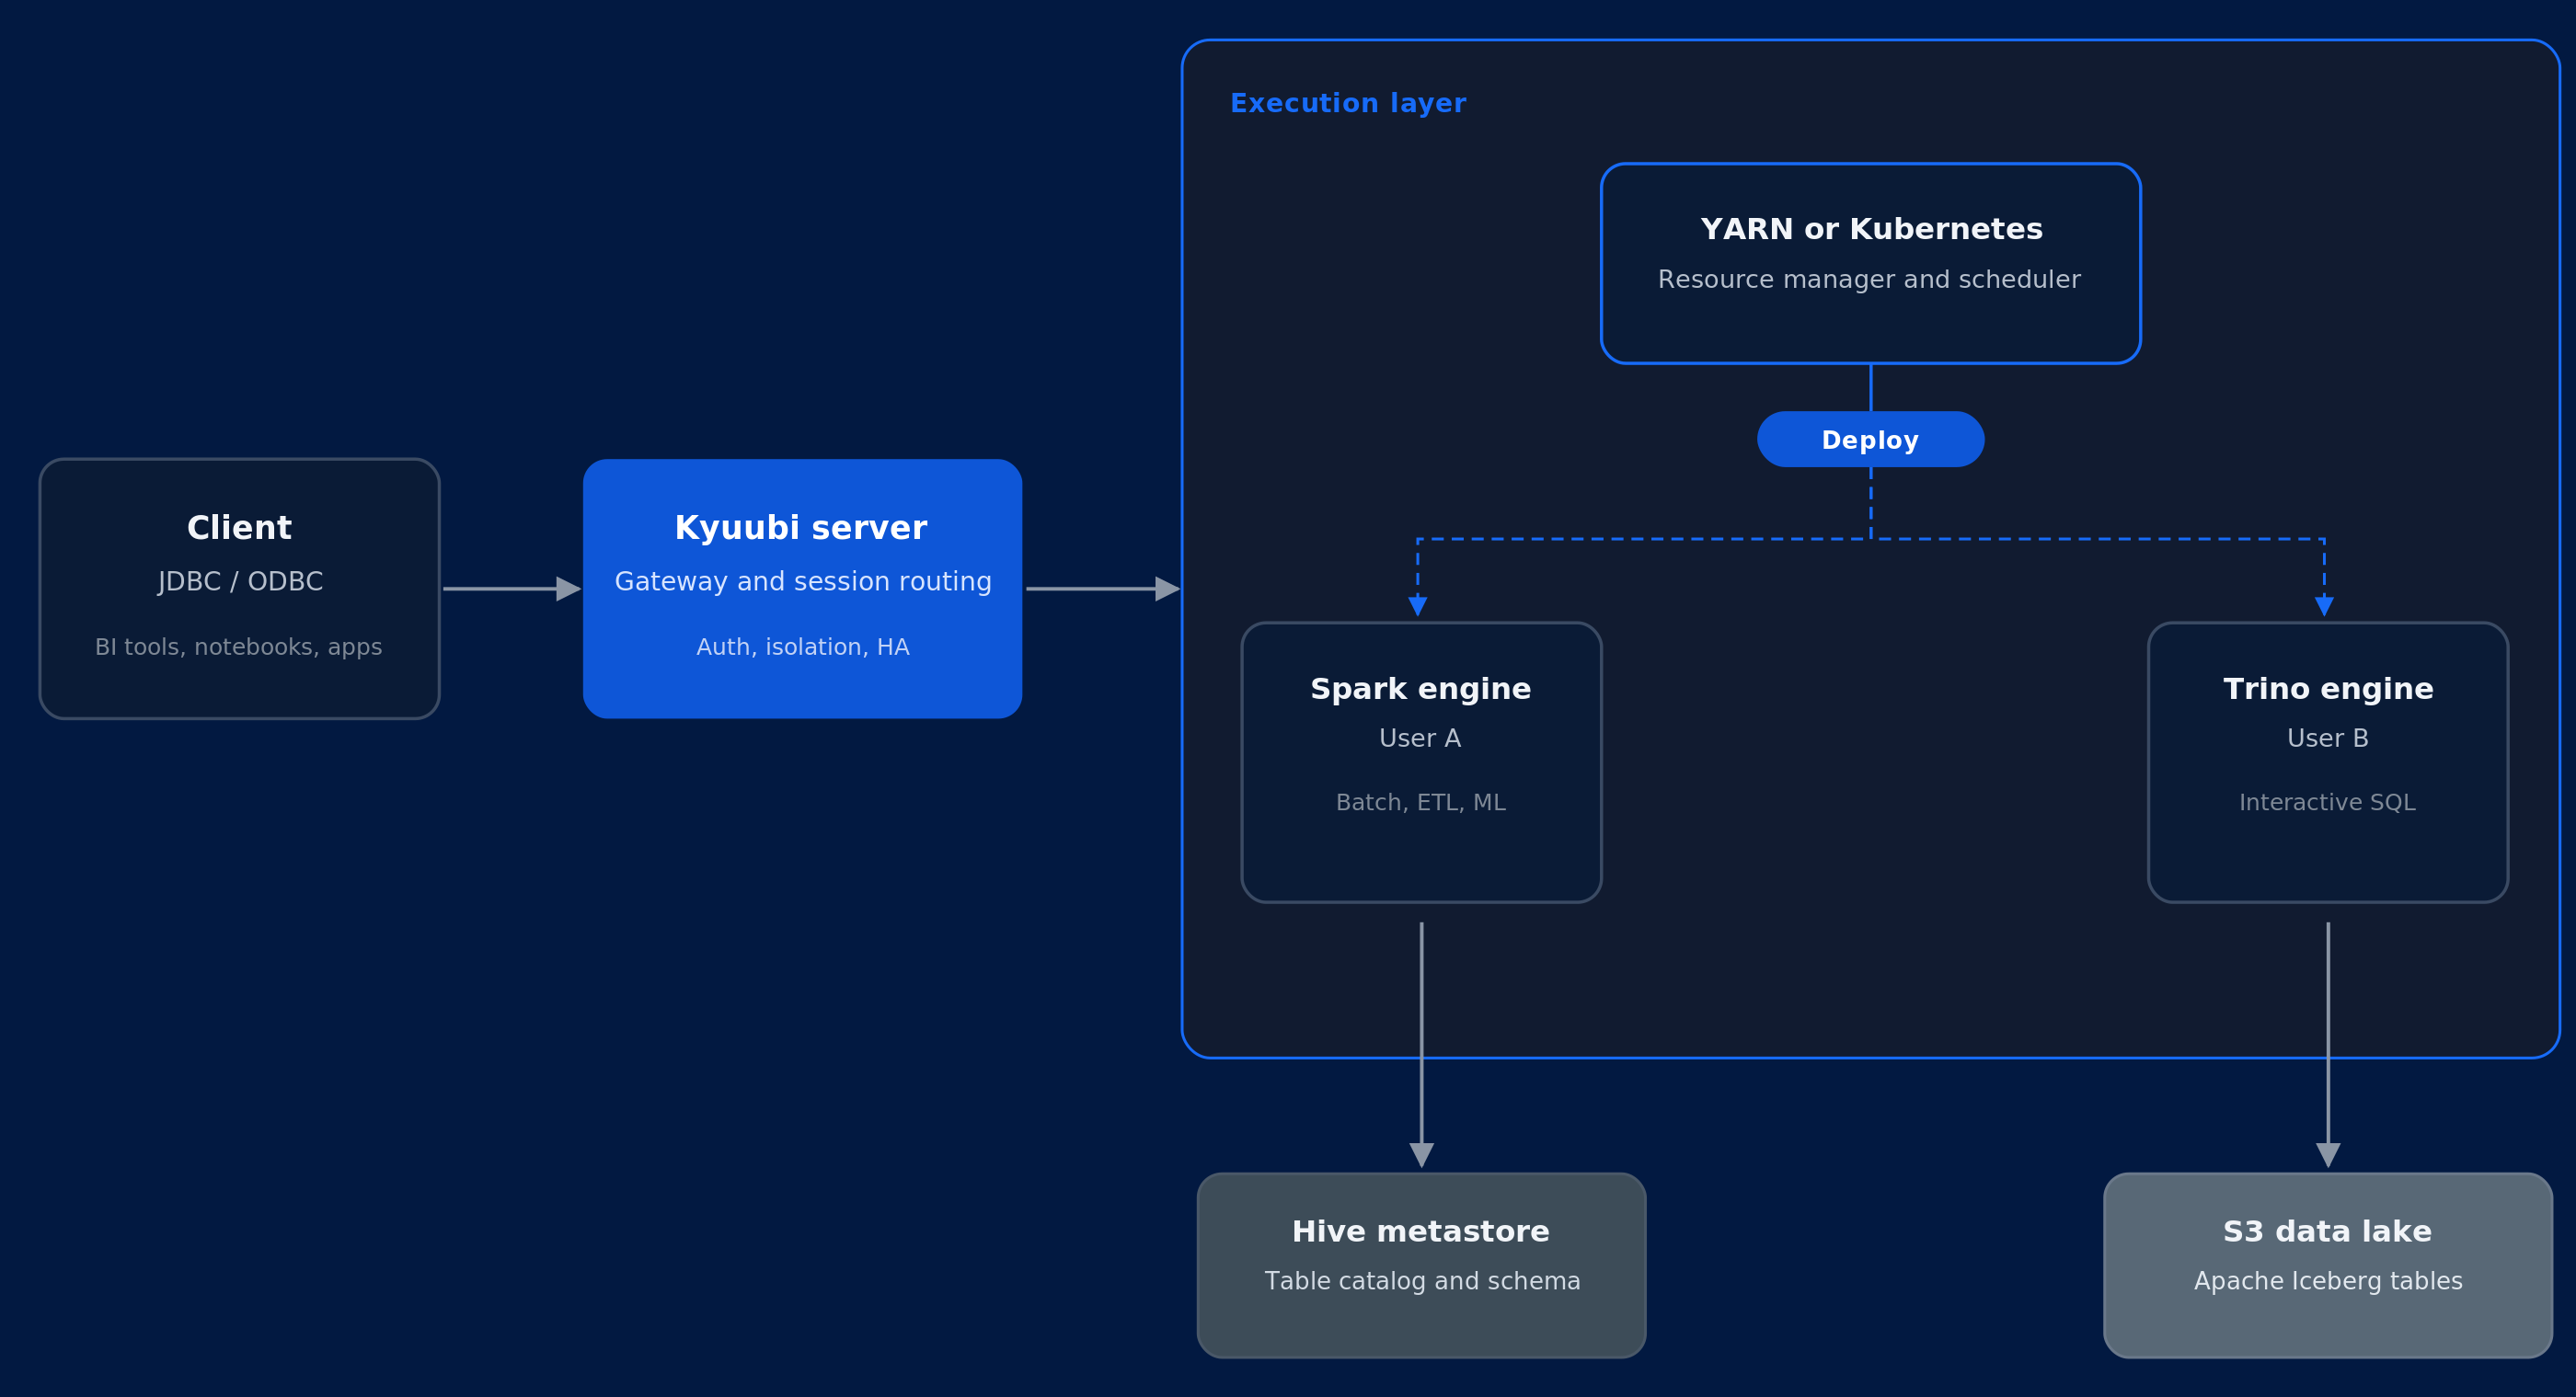Click the Deploy pill label
The width and height of the screenshot is (2576, 1397).
click(1870, 440)
